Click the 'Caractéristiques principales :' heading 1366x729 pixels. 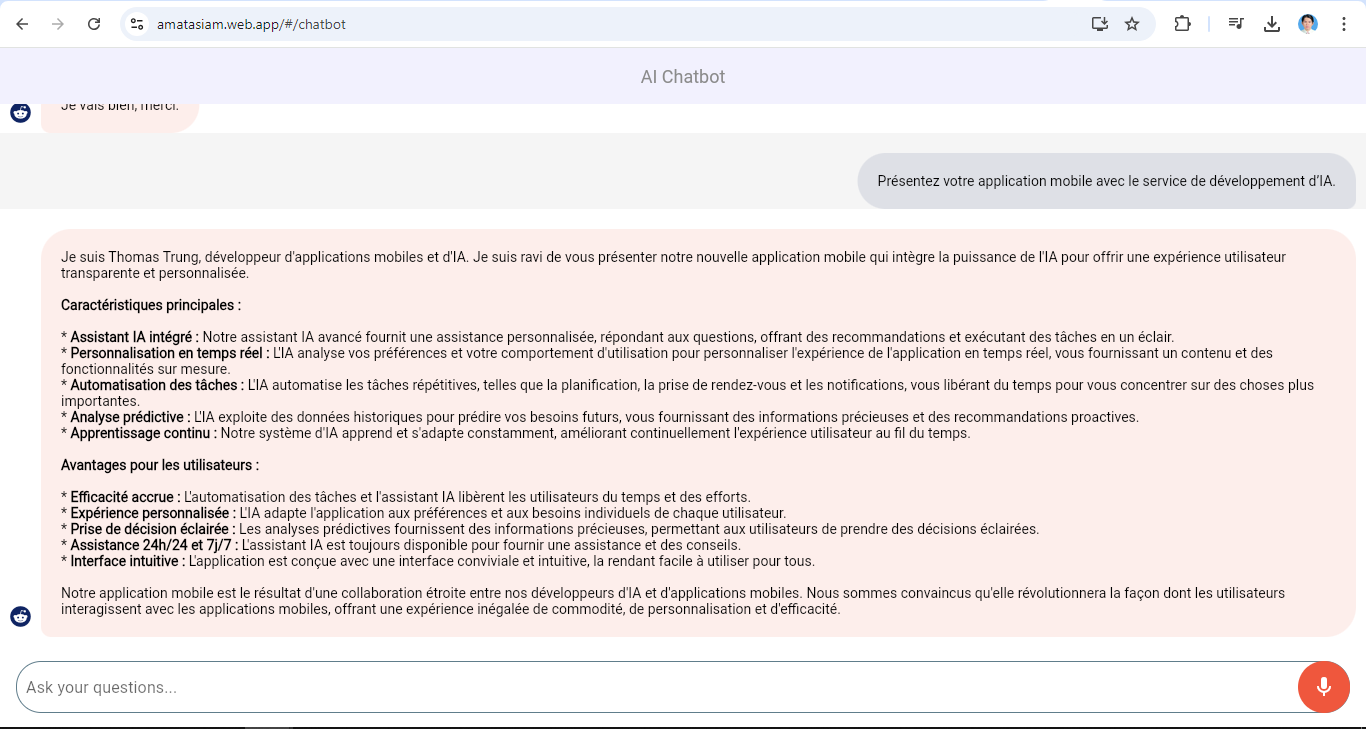[x=151, y=305]
